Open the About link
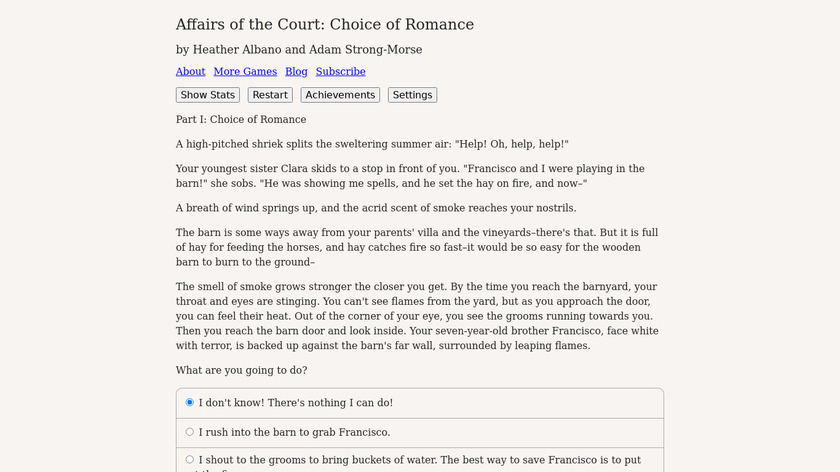Viewport: 840px width, 472px height. [190, 72]
